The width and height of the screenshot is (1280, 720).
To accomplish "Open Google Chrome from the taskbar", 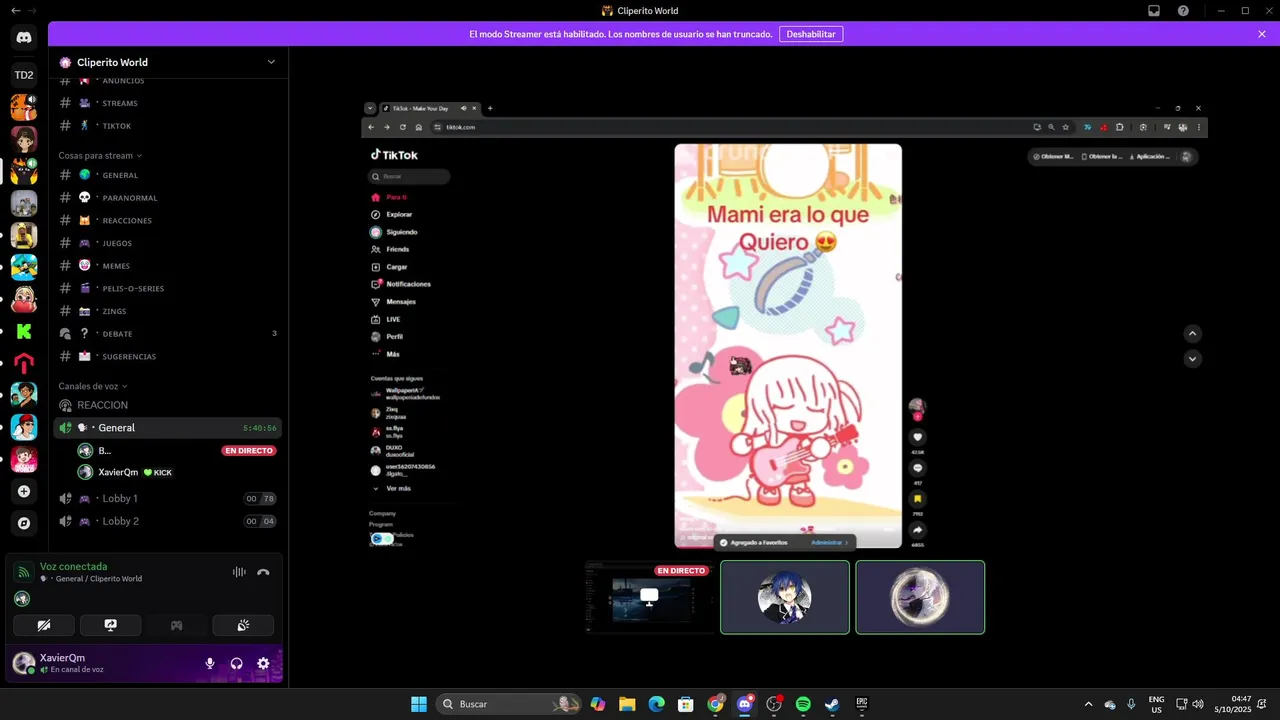I will (x=715, y=704).
